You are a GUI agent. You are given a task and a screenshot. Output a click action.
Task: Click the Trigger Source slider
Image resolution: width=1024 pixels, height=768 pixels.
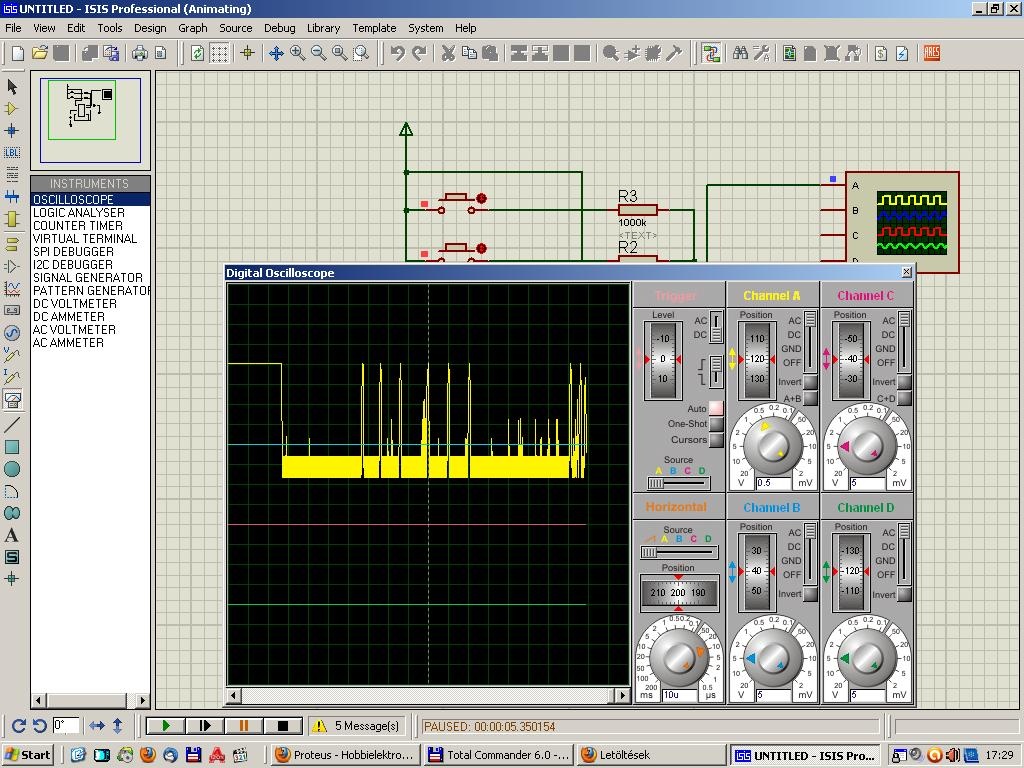[678, 483]
